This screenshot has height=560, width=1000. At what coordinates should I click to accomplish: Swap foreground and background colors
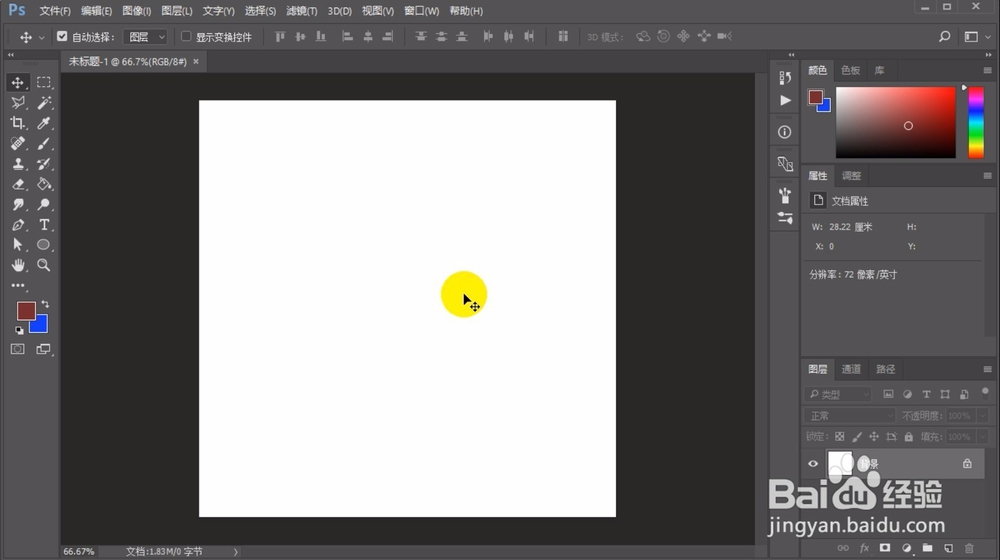tap(45, 304)
